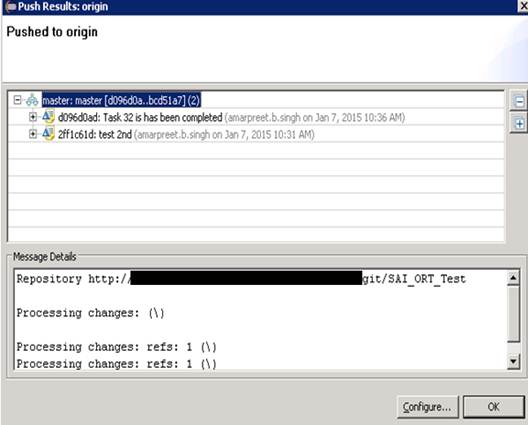Click the Expand All plus icon button
Viewport: 528px width, 425px height.
pyautogui.click(x=519, y=124)
